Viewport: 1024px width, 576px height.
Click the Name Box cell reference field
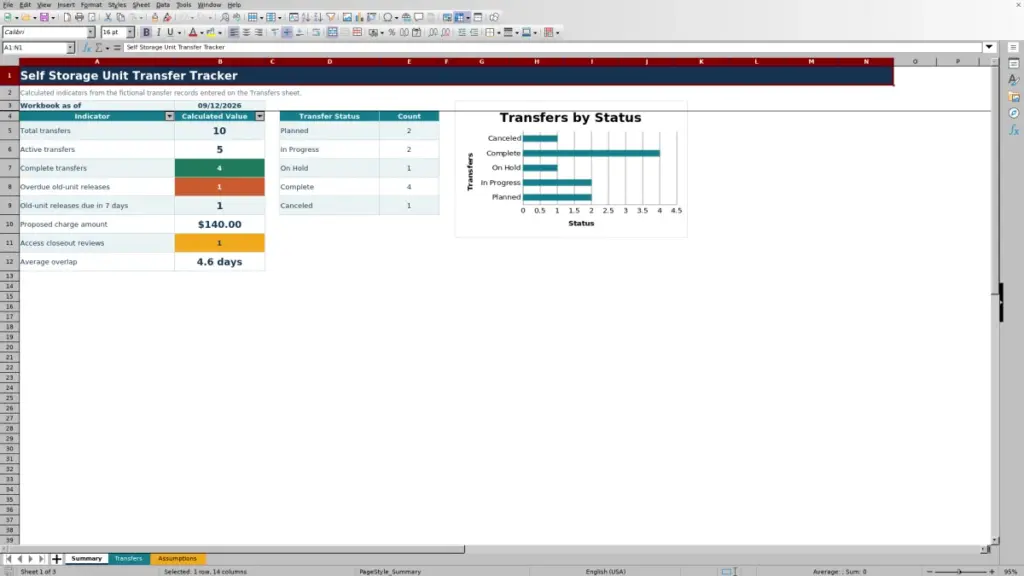click(34, 48)
